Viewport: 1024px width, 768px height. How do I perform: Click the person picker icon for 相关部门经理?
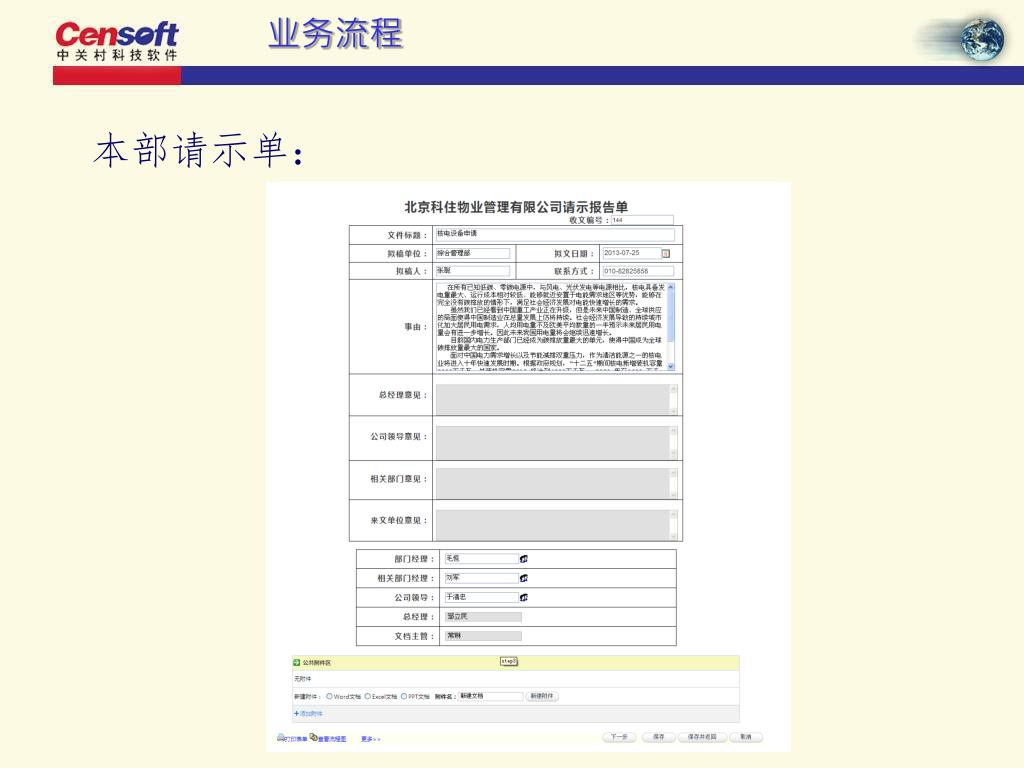click(x=524, y=578)
